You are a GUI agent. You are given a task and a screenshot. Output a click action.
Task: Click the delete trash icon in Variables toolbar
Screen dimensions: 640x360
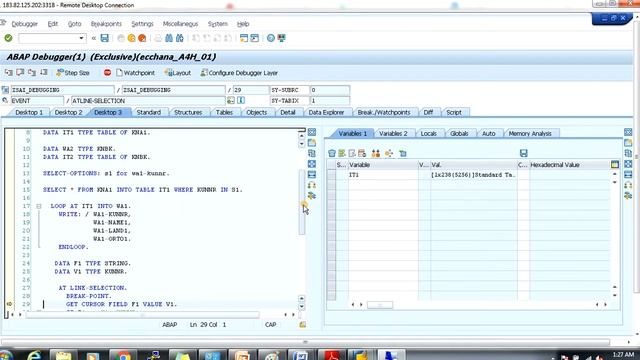(332, 153)
